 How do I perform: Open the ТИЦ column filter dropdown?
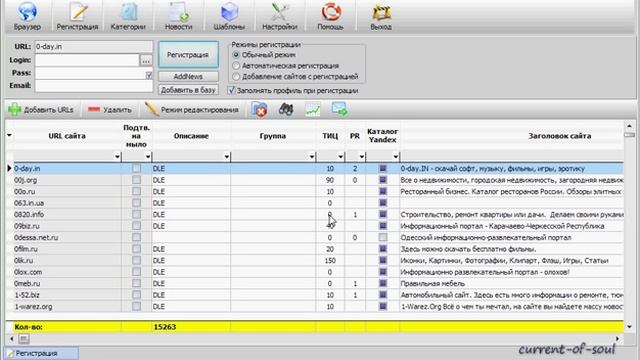coord(340,157)
